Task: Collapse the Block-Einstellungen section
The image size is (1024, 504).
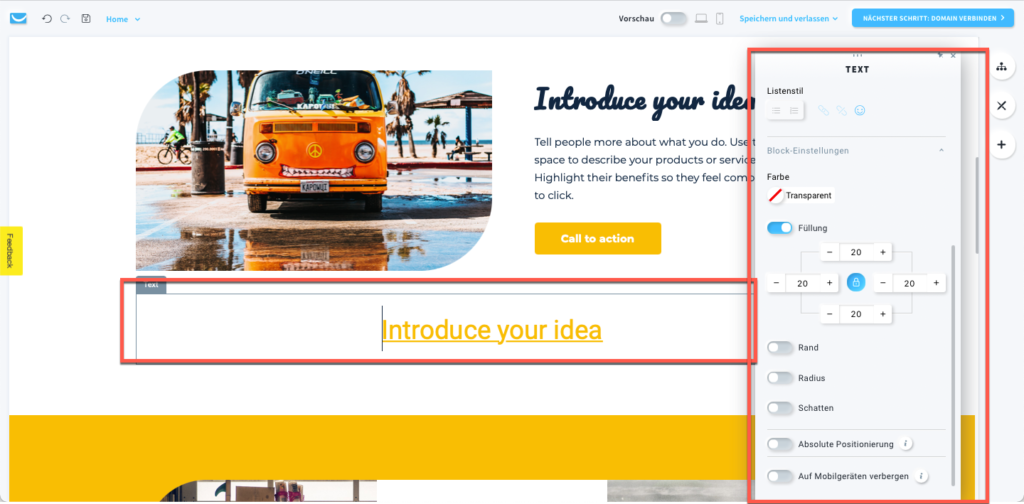Action: [x=941, y=151]
